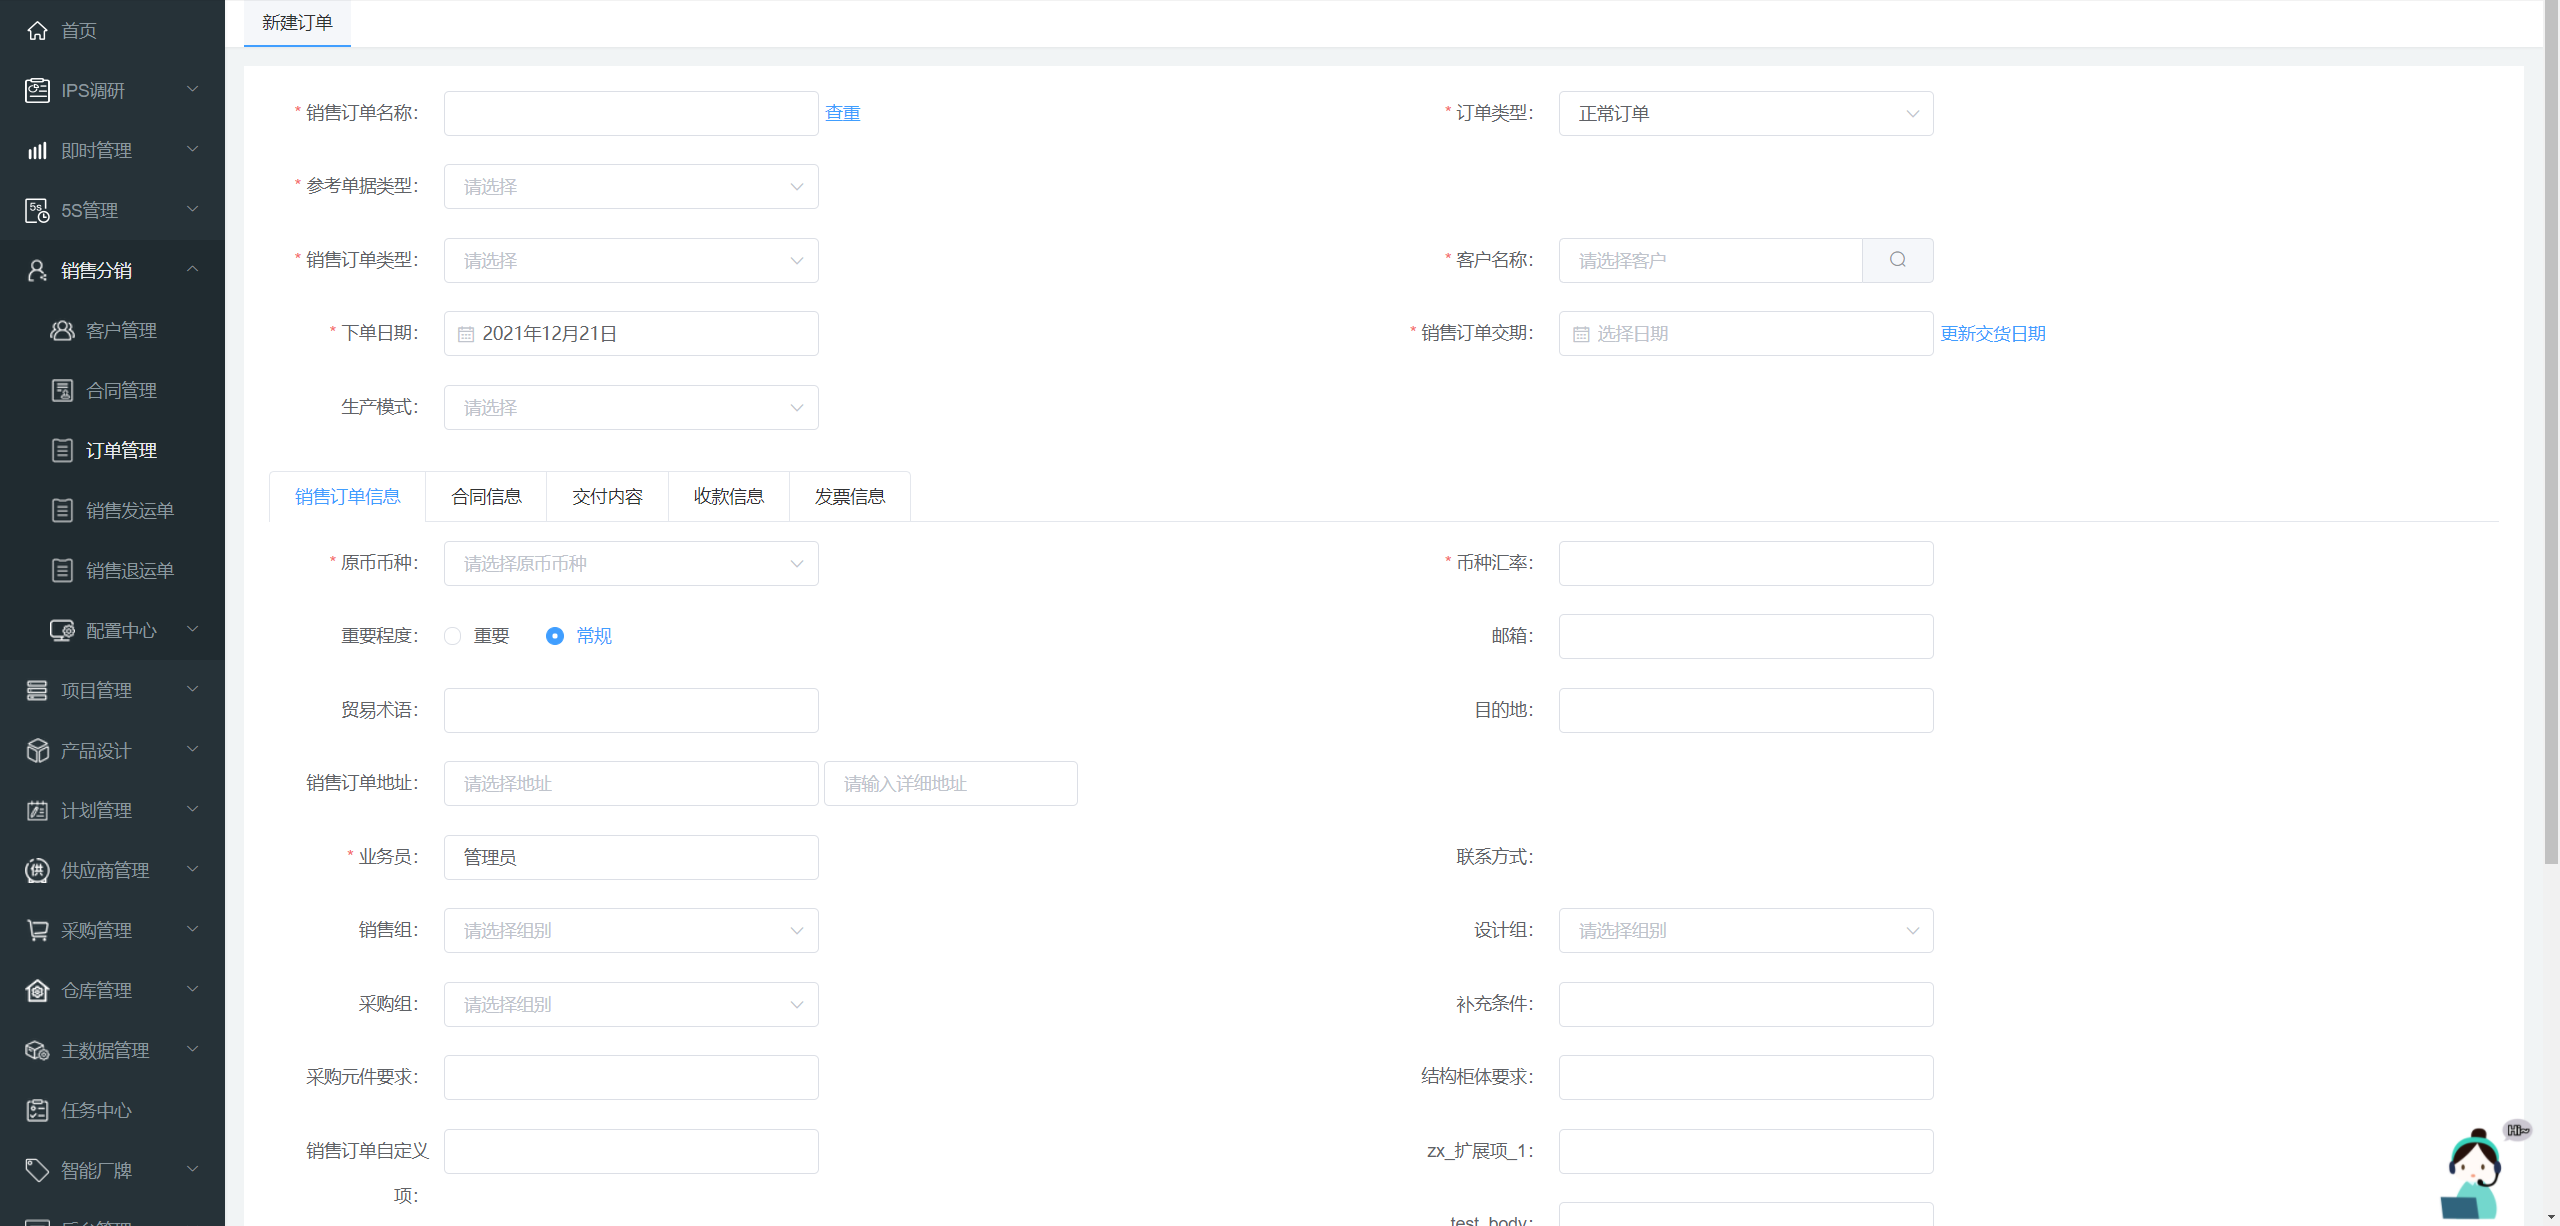Viewport: 2560px width, 1226px height.
Task: Click the 查重 link
Action: tap(842, 114)
